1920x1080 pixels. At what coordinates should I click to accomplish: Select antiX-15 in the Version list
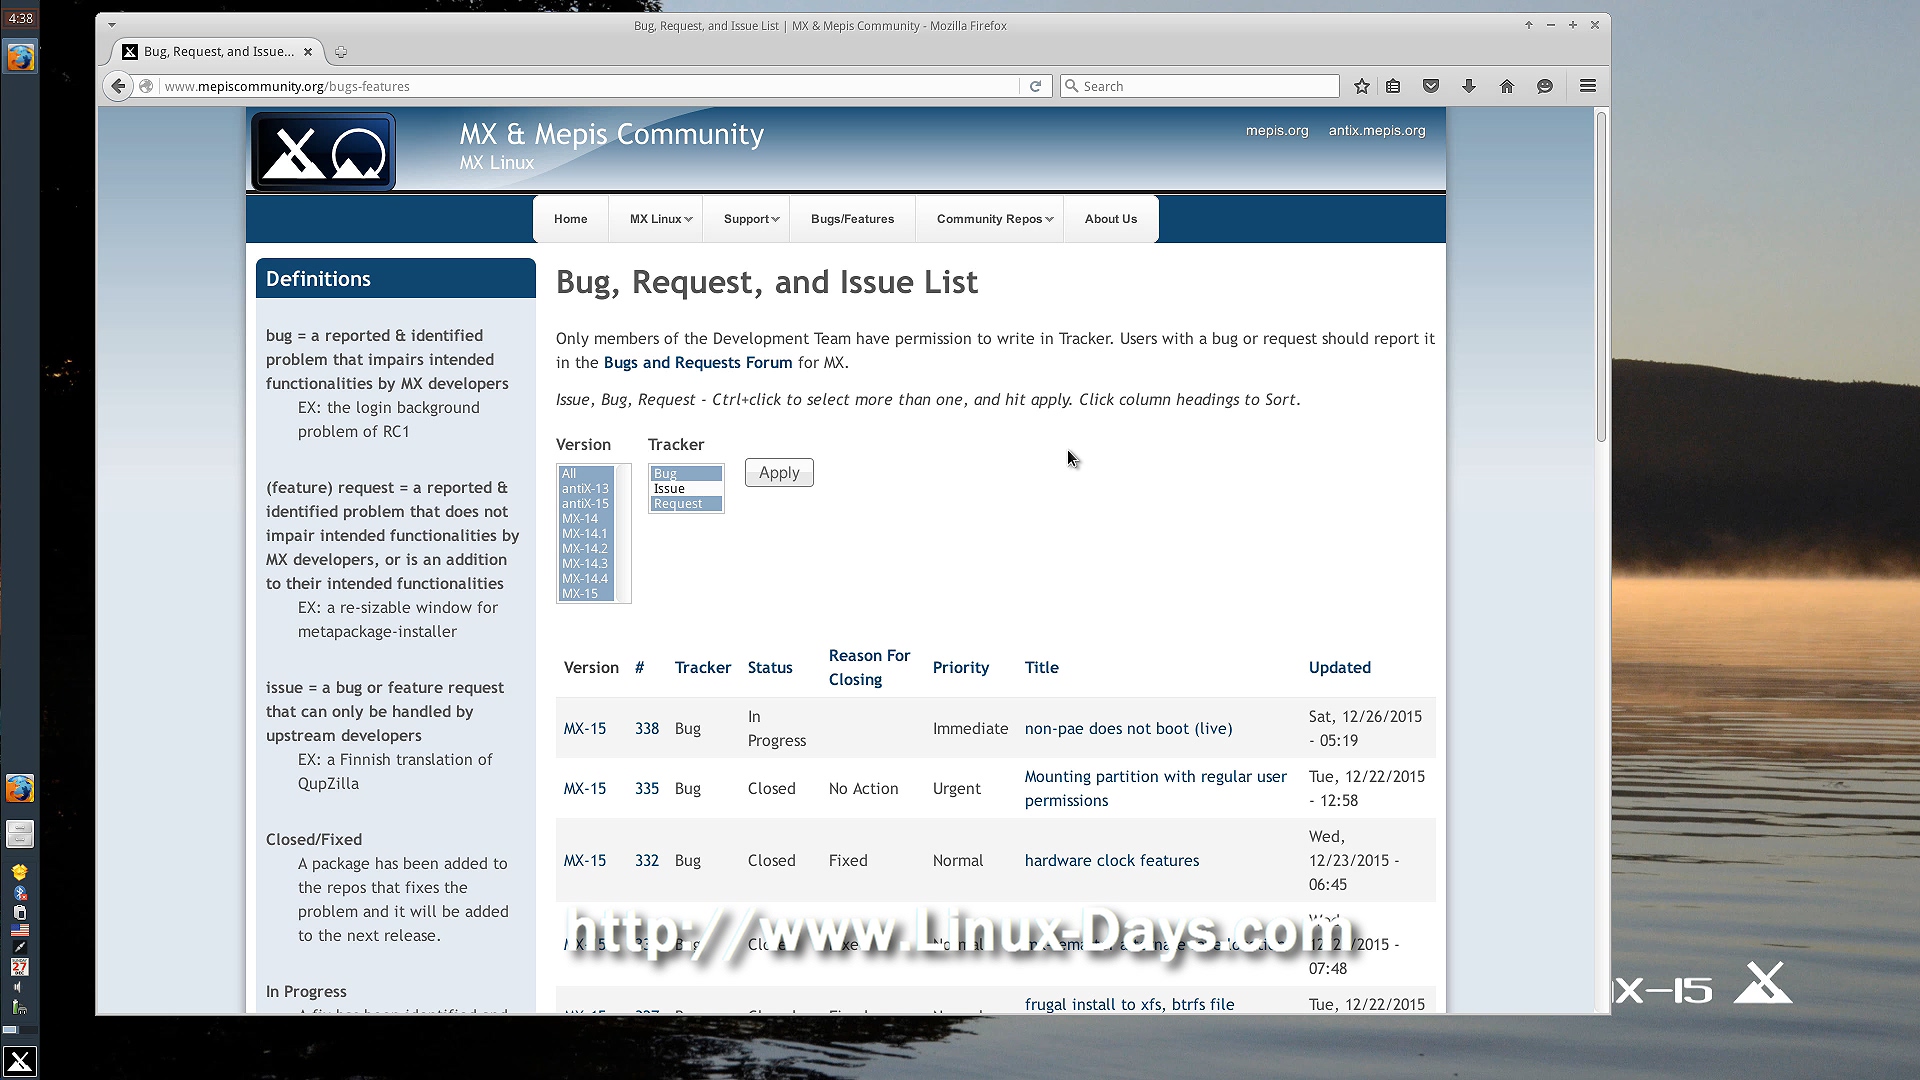pyautogui.click(x=587, y=504)
